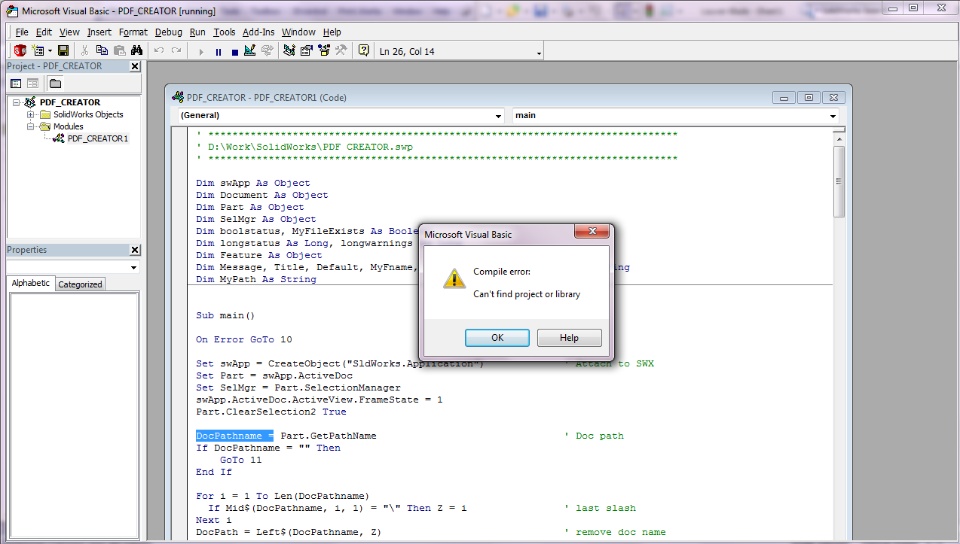Viewport: 960px width, 544px height.
Task: Click the 'Sub main()' line in code
Action: click(x=225, y=315)
